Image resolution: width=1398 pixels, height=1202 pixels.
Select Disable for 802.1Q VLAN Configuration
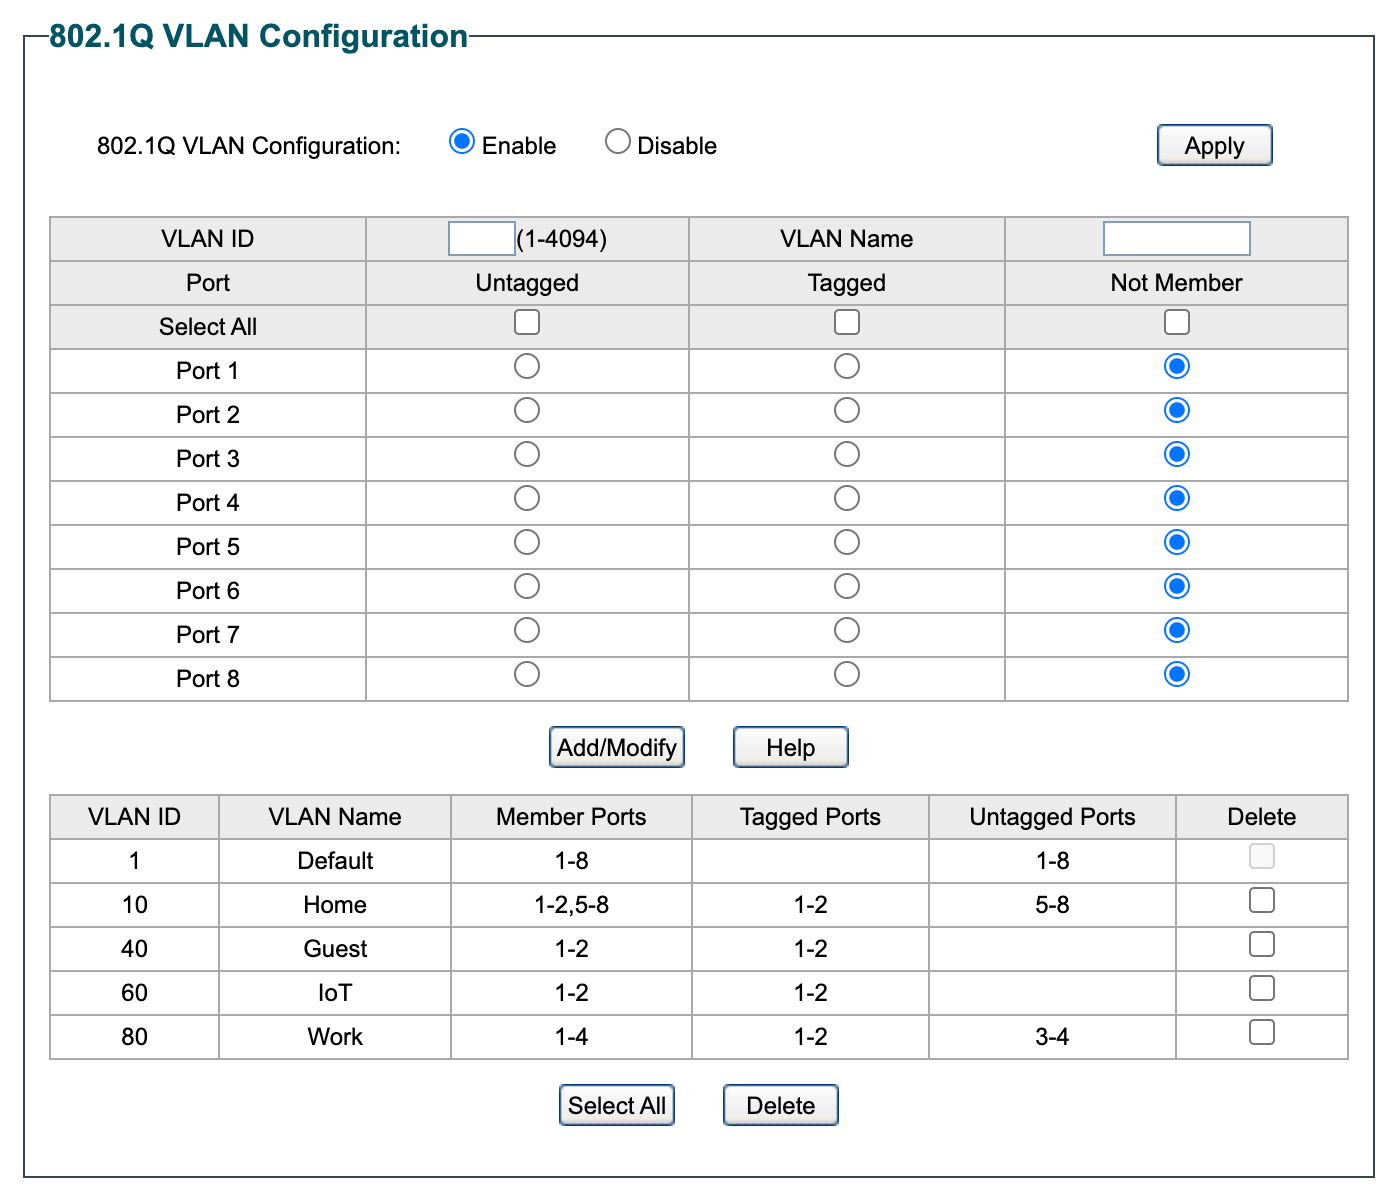[618, 142]
